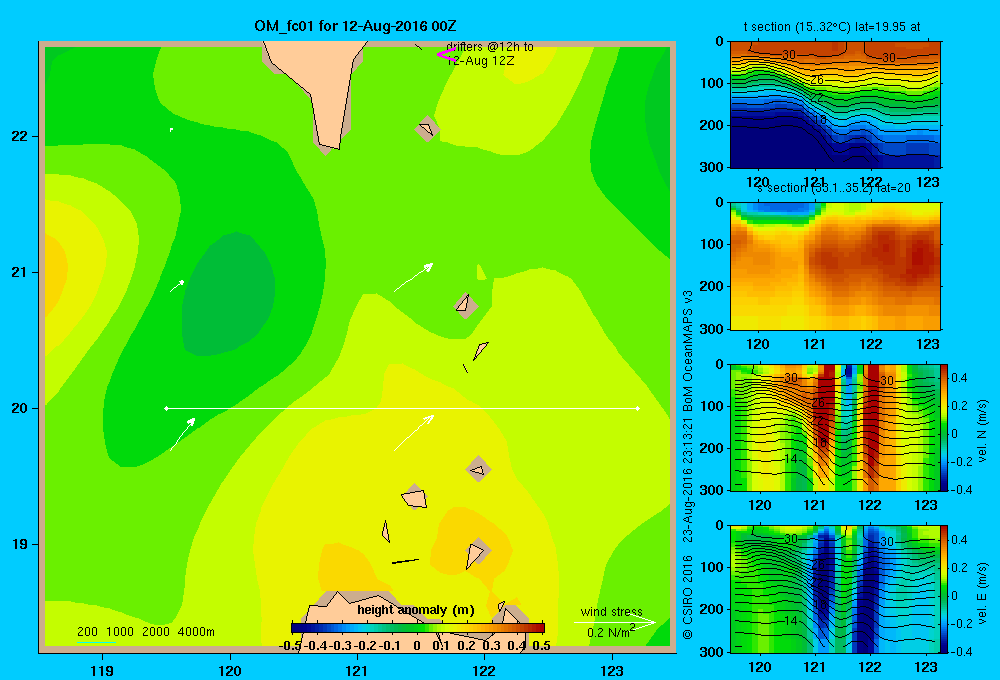Click the small current arrow west of the dark green eddy
Screen dimensions: 1000x680
pos(177,286)
